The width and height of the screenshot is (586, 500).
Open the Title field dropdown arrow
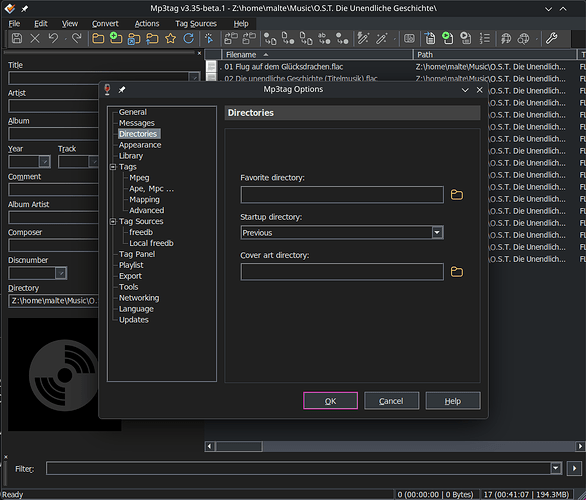tap(194, 78)
